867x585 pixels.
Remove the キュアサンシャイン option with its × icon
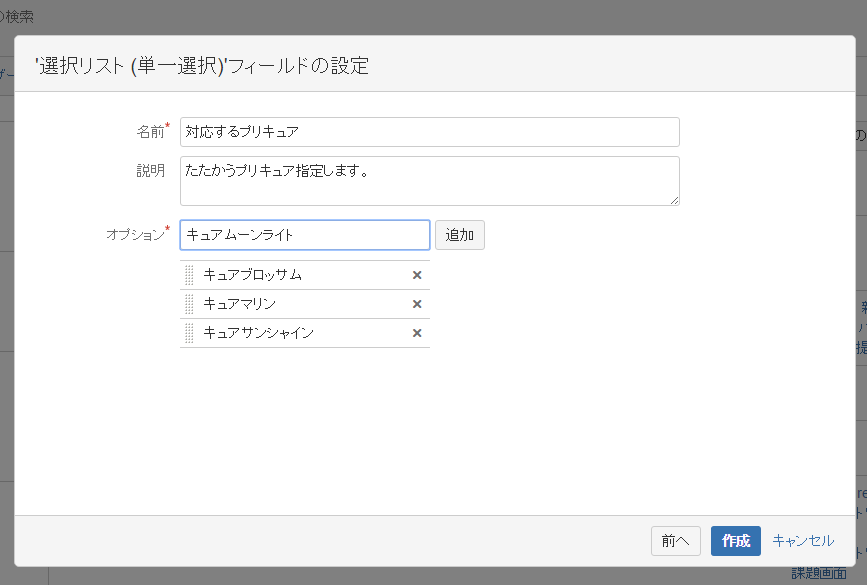417,332
